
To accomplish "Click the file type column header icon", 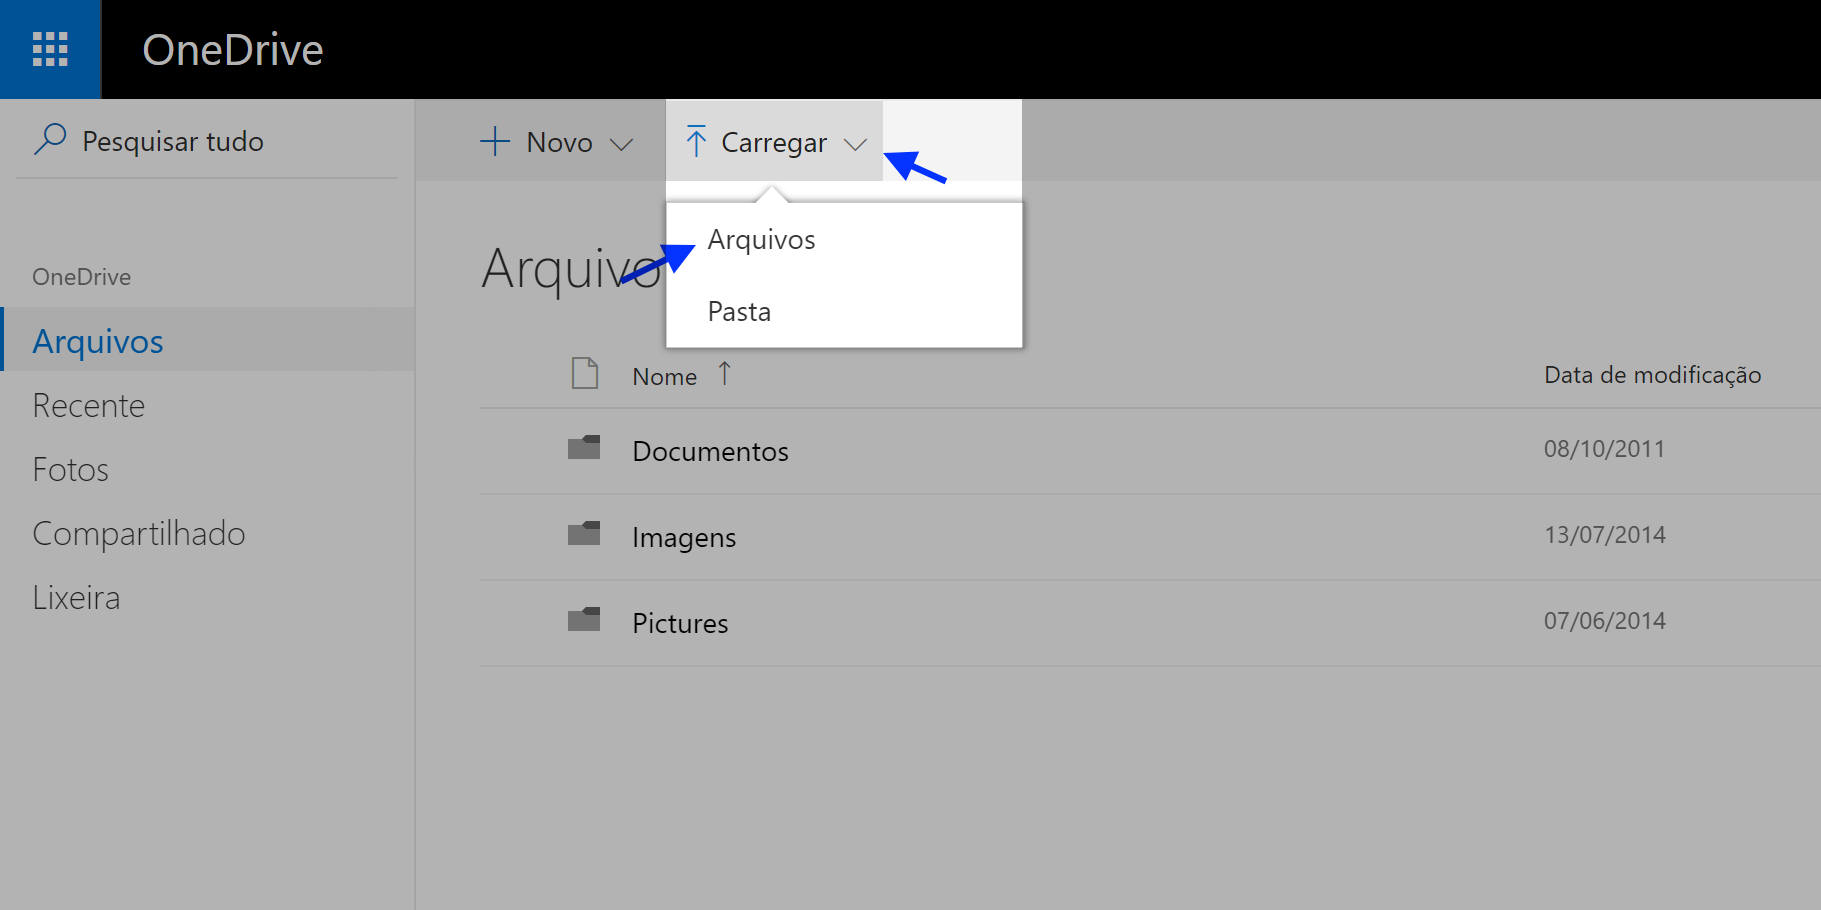I will pos(585,373).
